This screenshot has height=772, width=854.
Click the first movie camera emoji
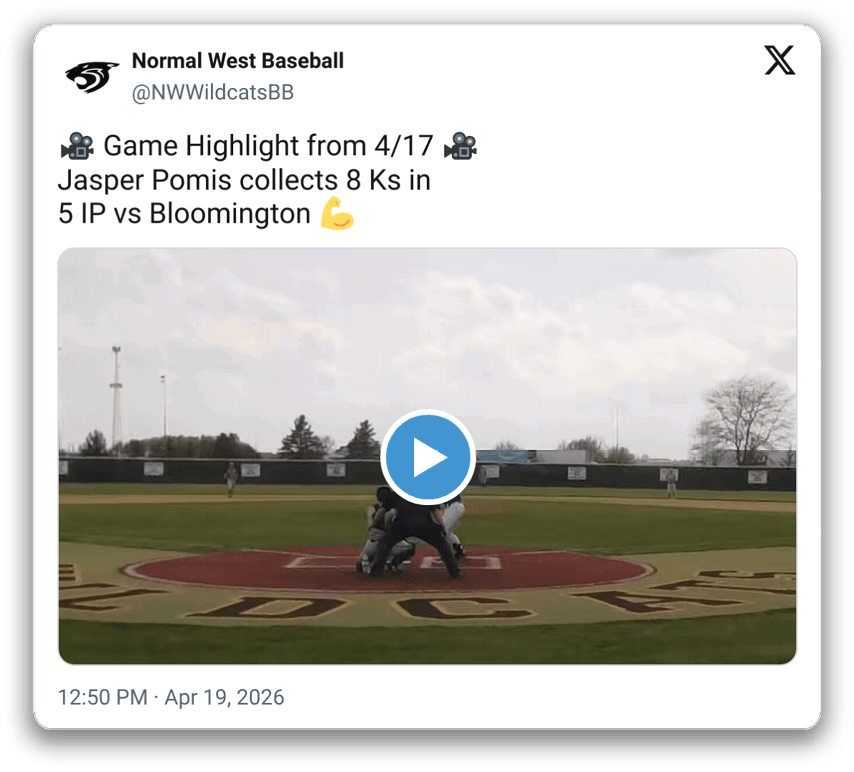point(77,146)
